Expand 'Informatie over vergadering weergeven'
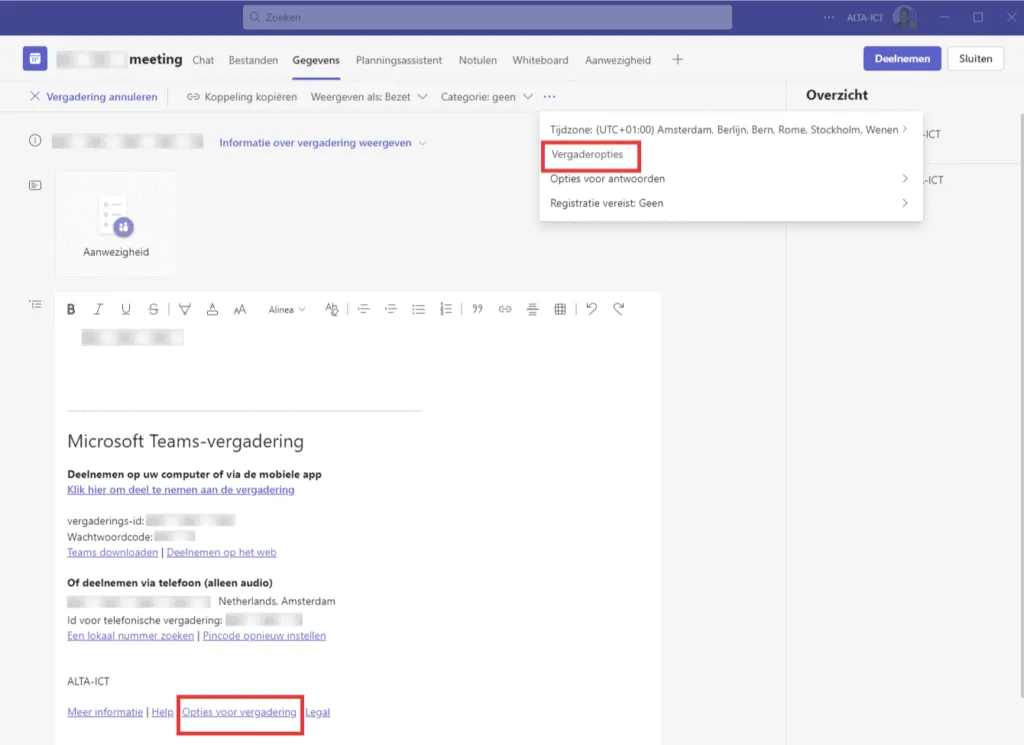Screen dimensions: 1024x745 pyautogui.click(x=322, y=143)
